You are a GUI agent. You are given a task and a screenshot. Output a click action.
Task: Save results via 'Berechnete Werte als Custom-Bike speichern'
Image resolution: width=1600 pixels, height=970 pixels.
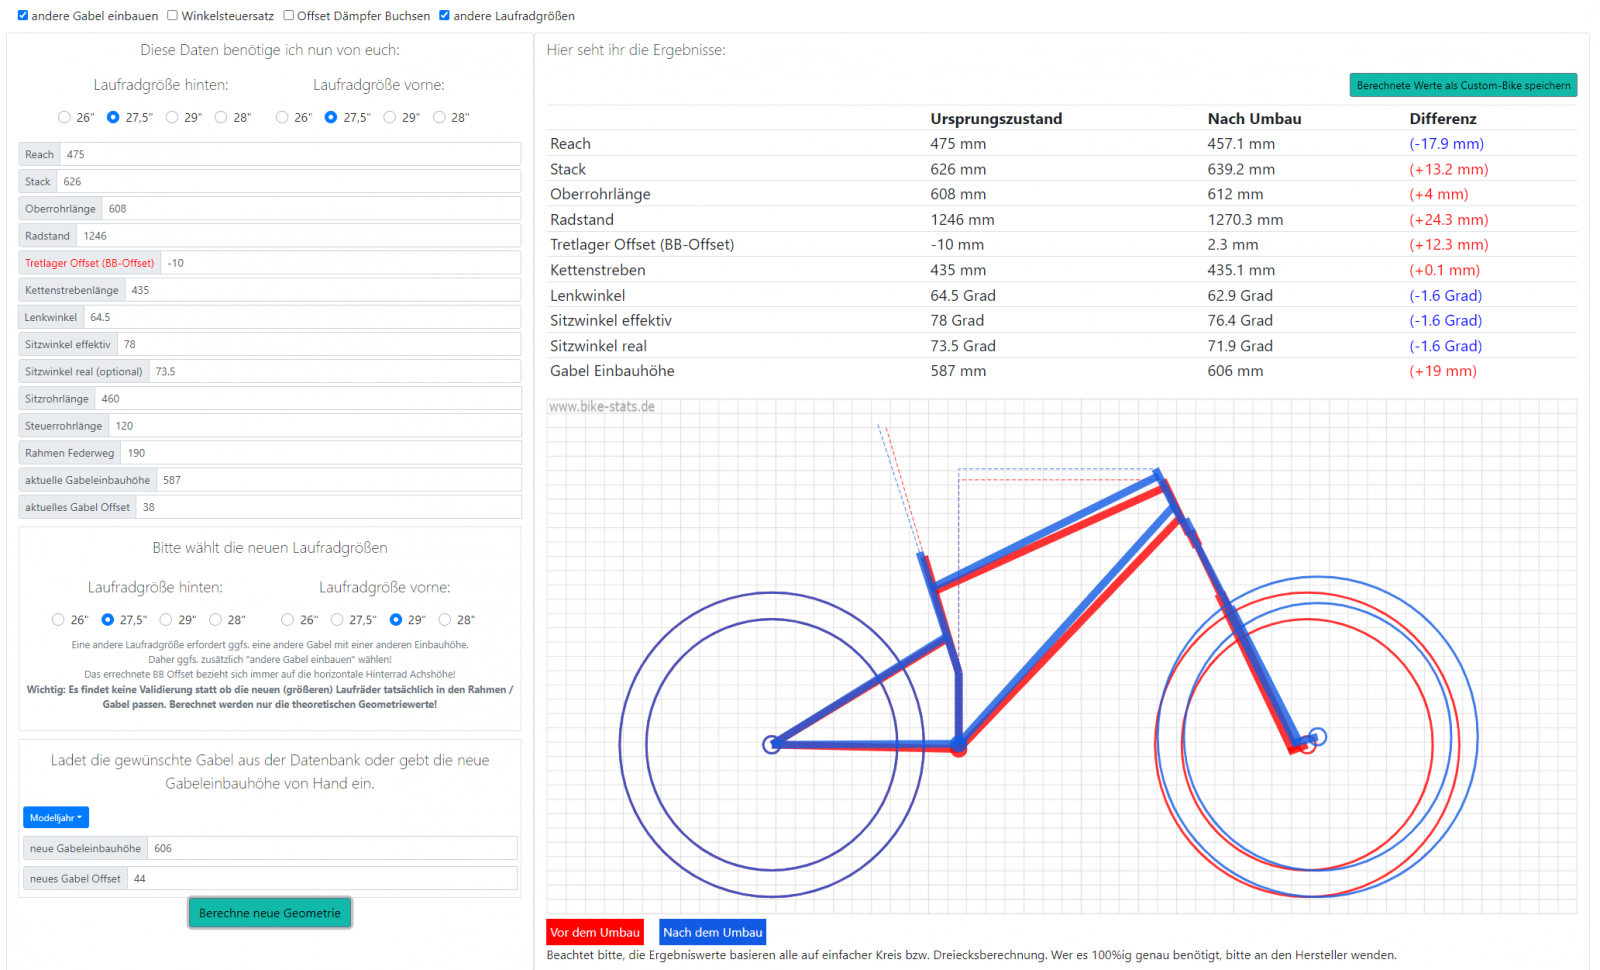point(1463,86)
